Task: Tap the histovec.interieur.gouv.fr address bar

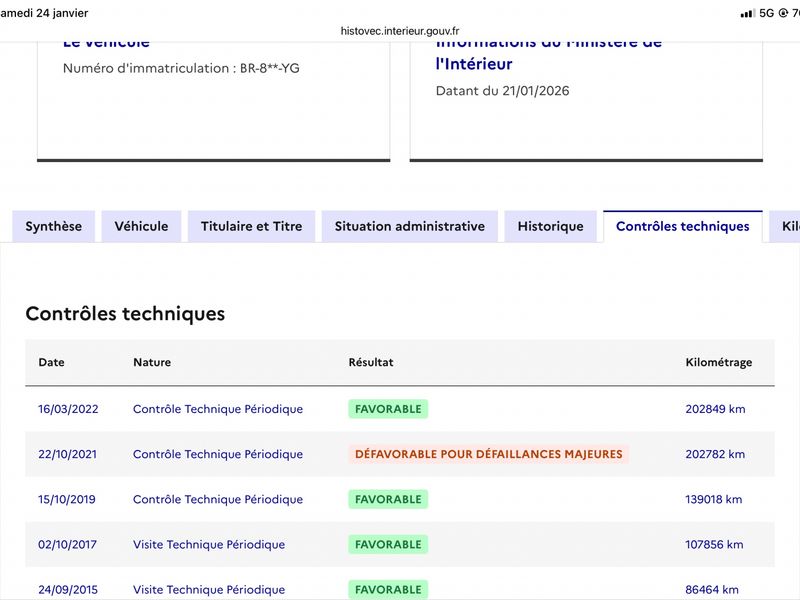Action: pyautogui.click(x=400, y=31)
